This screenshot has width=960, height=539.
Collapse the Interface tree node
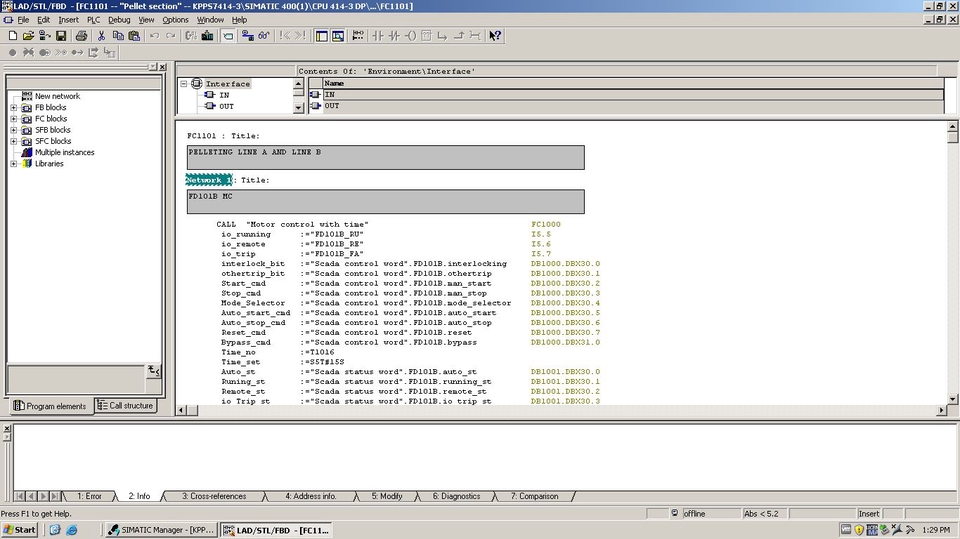point(184,84)
